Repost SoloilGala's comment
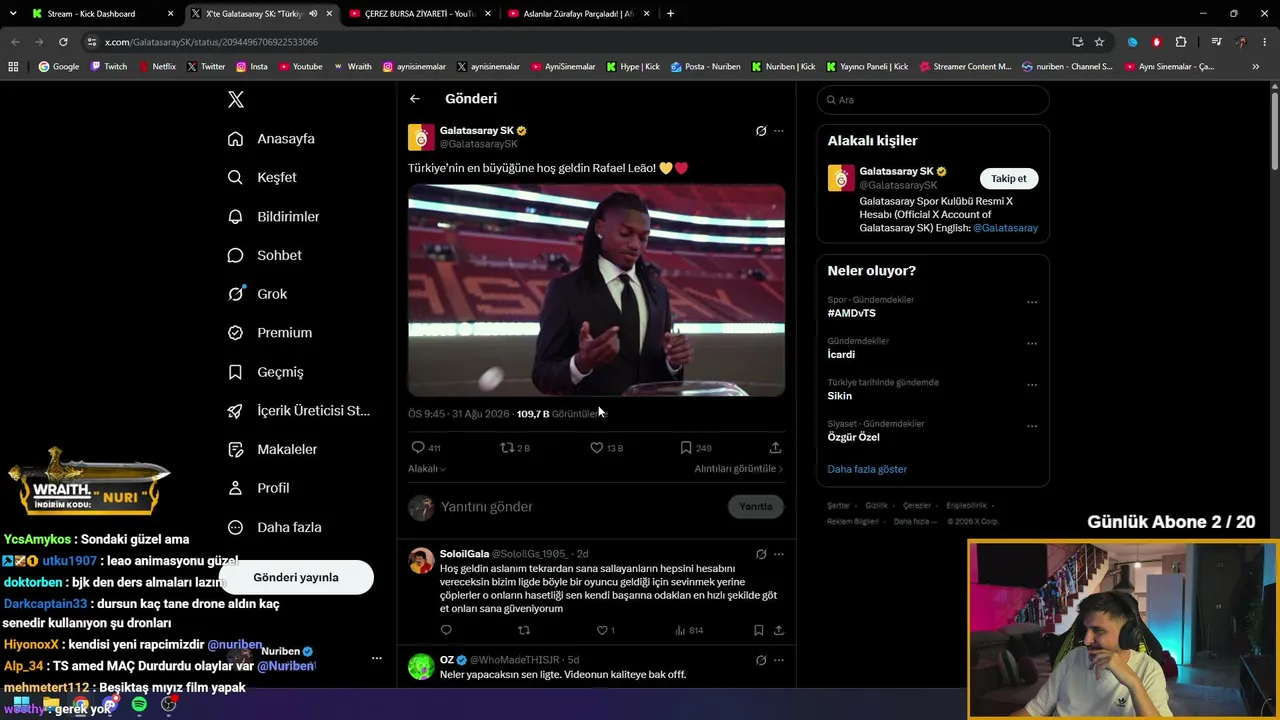 coord(524,630)
